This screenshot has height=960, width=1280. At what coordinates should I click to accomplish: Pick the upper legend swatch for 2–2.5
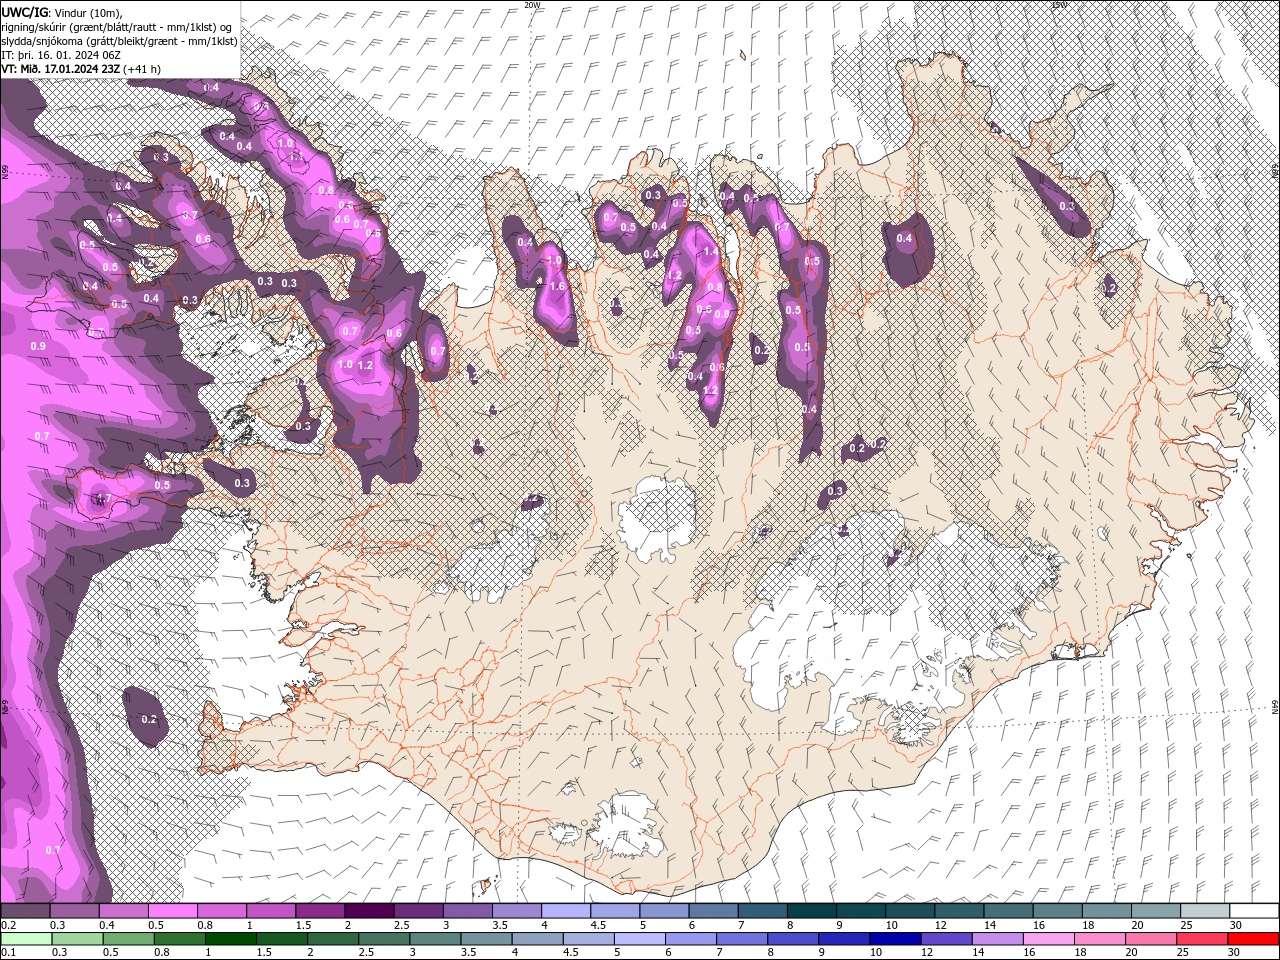click(368, 911)
